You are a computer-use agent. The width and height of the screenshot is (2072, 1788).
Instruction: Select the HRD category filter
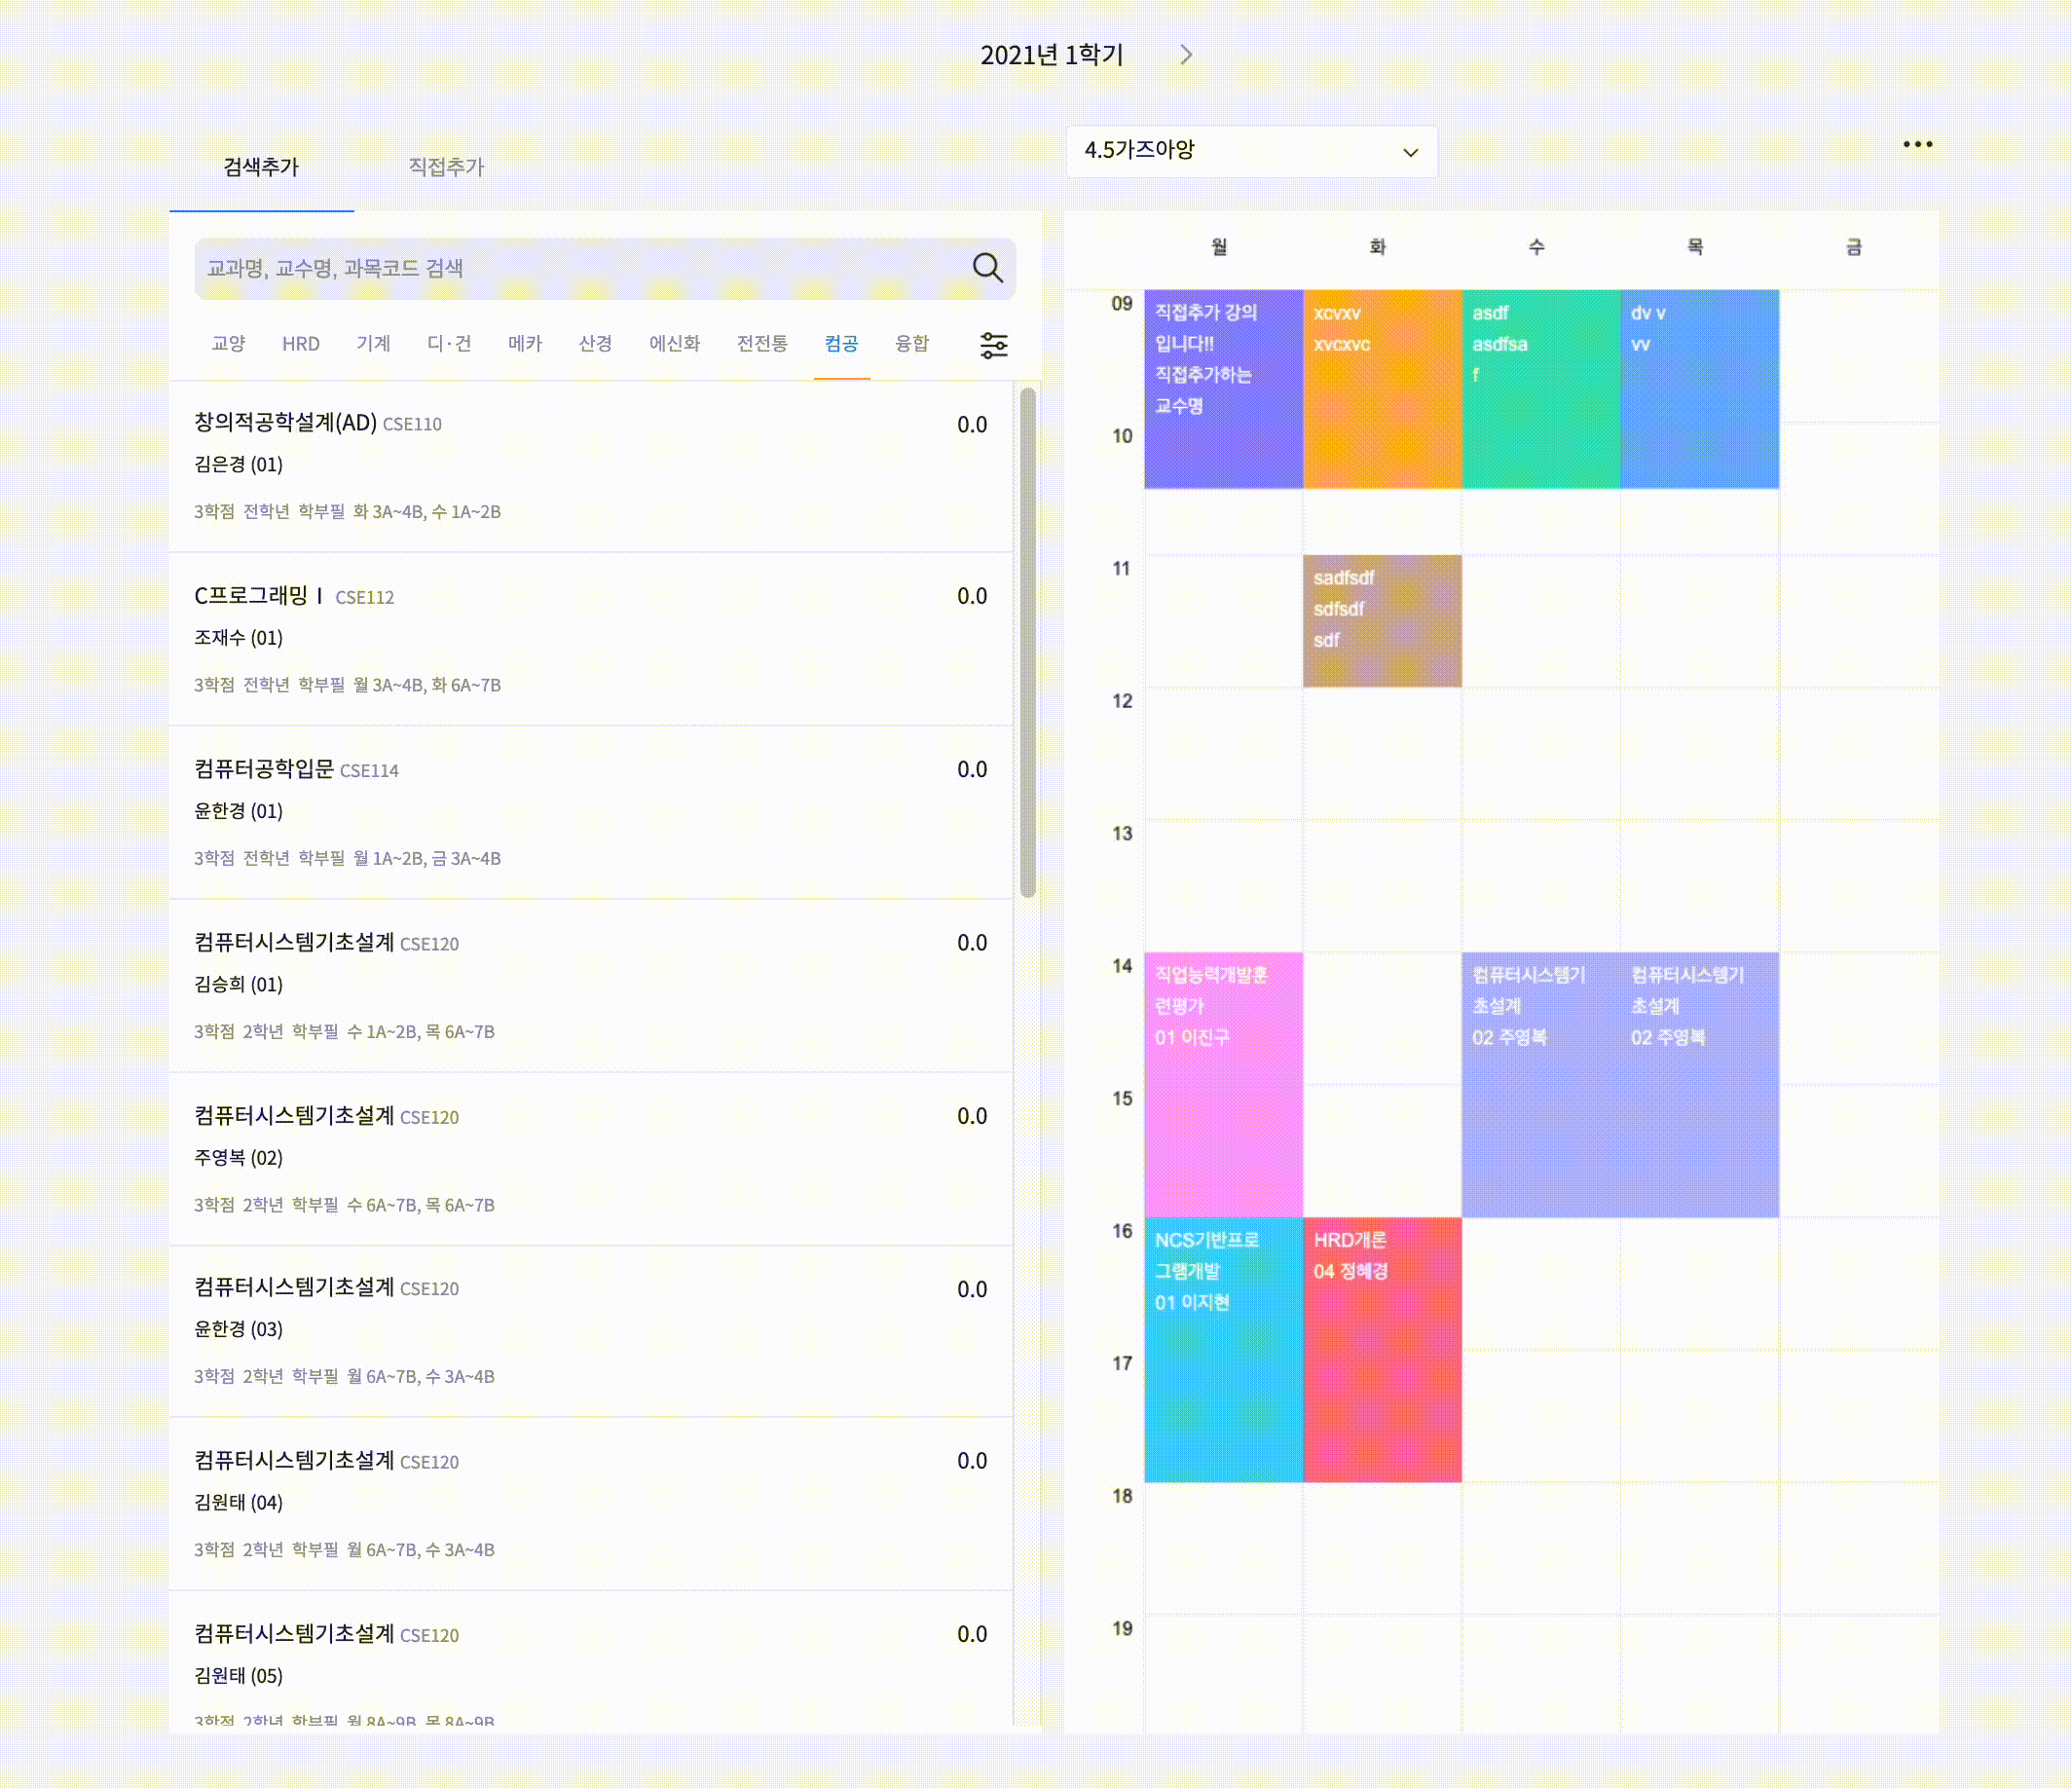pyautogui.click(x=300, y=344)
